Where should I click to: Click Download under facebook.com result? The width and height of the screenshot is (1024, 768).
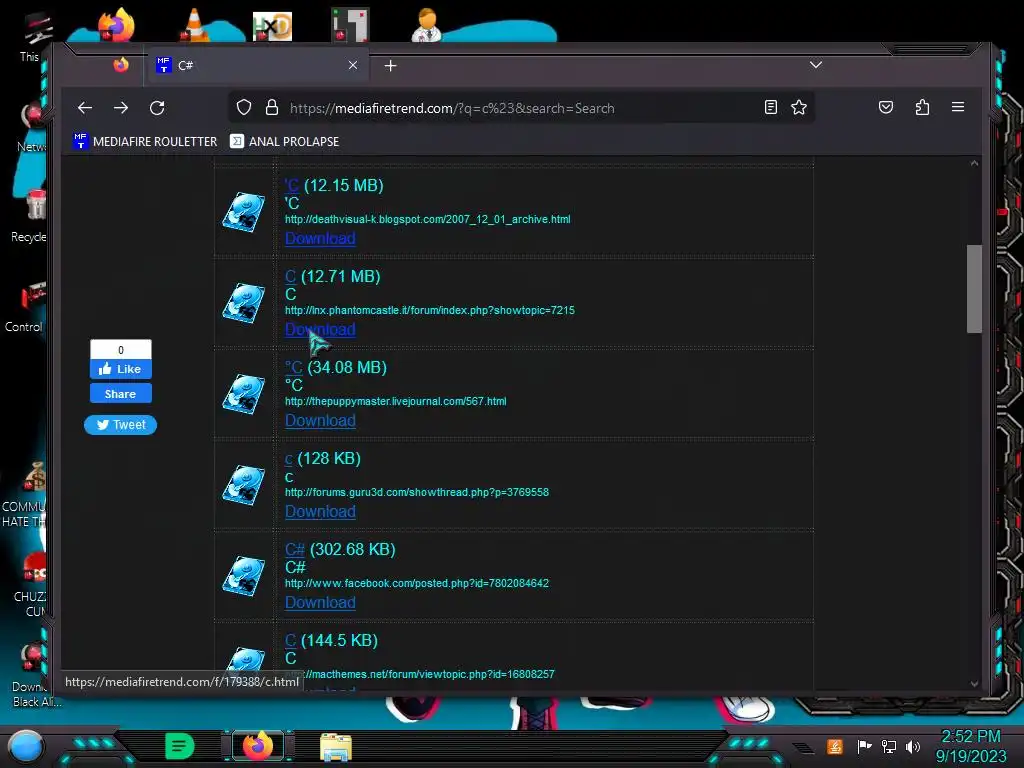[x=320, y=602]
